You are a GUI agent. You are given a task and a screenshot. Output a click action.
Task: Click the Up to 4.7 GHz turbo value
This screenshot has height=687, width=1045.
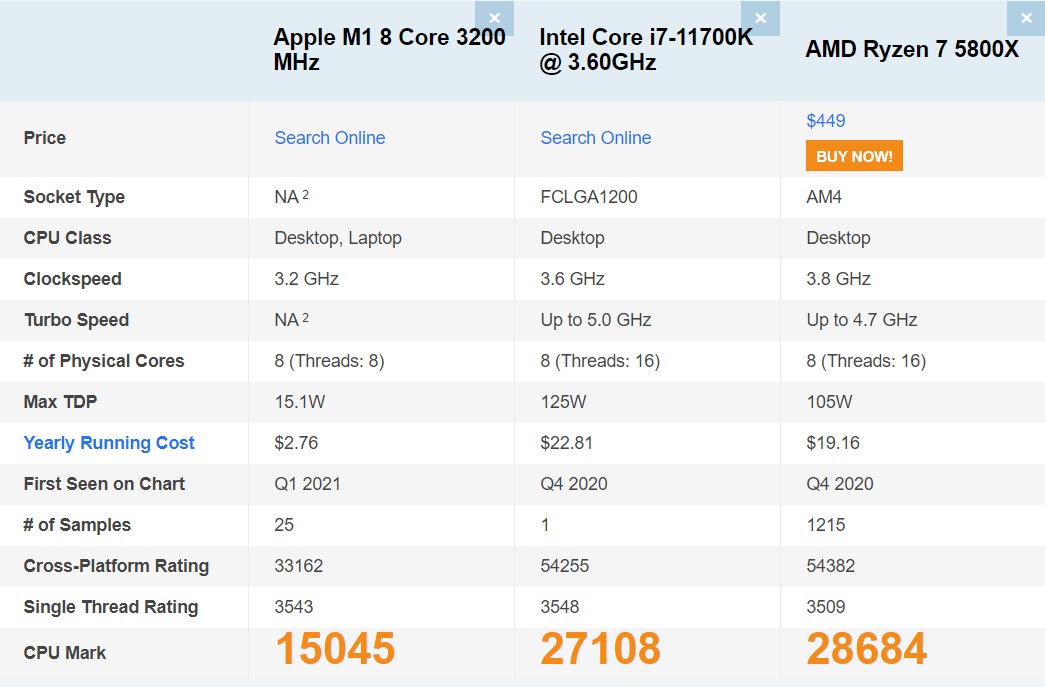point(862,321)
